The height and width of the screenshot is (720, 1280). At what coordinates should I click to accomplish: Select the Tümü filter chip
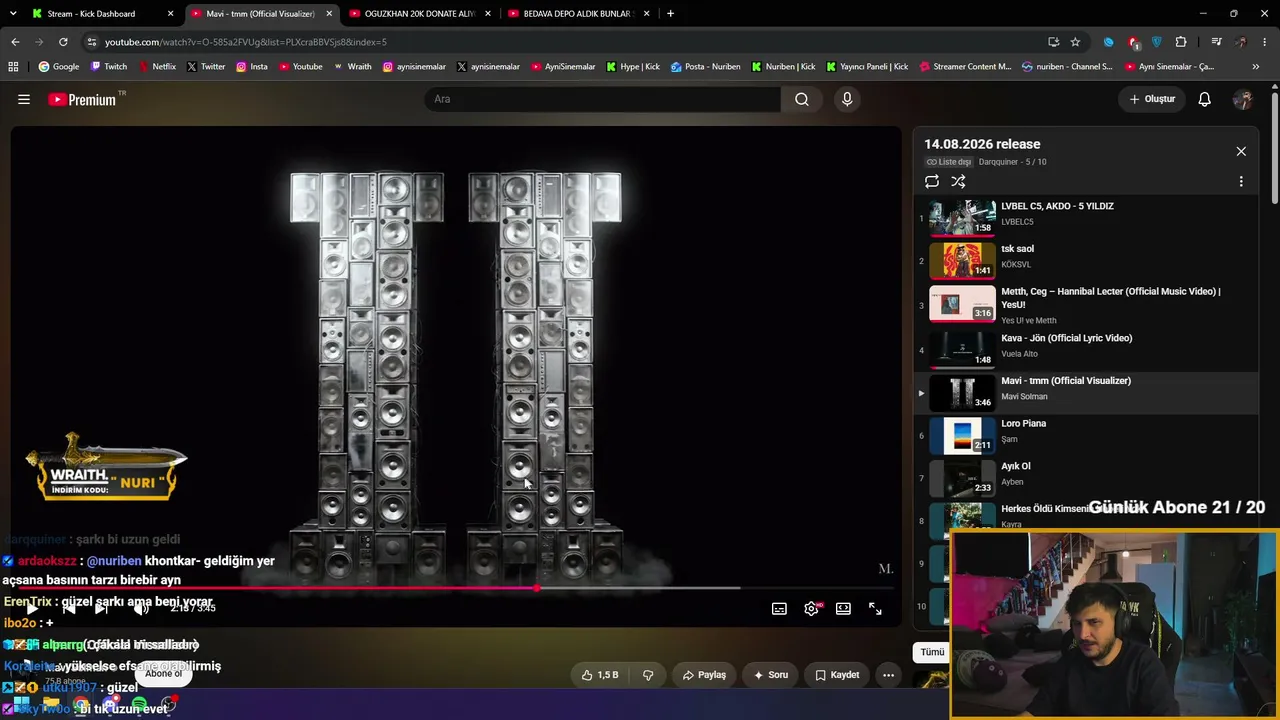[x=932, y=652]
